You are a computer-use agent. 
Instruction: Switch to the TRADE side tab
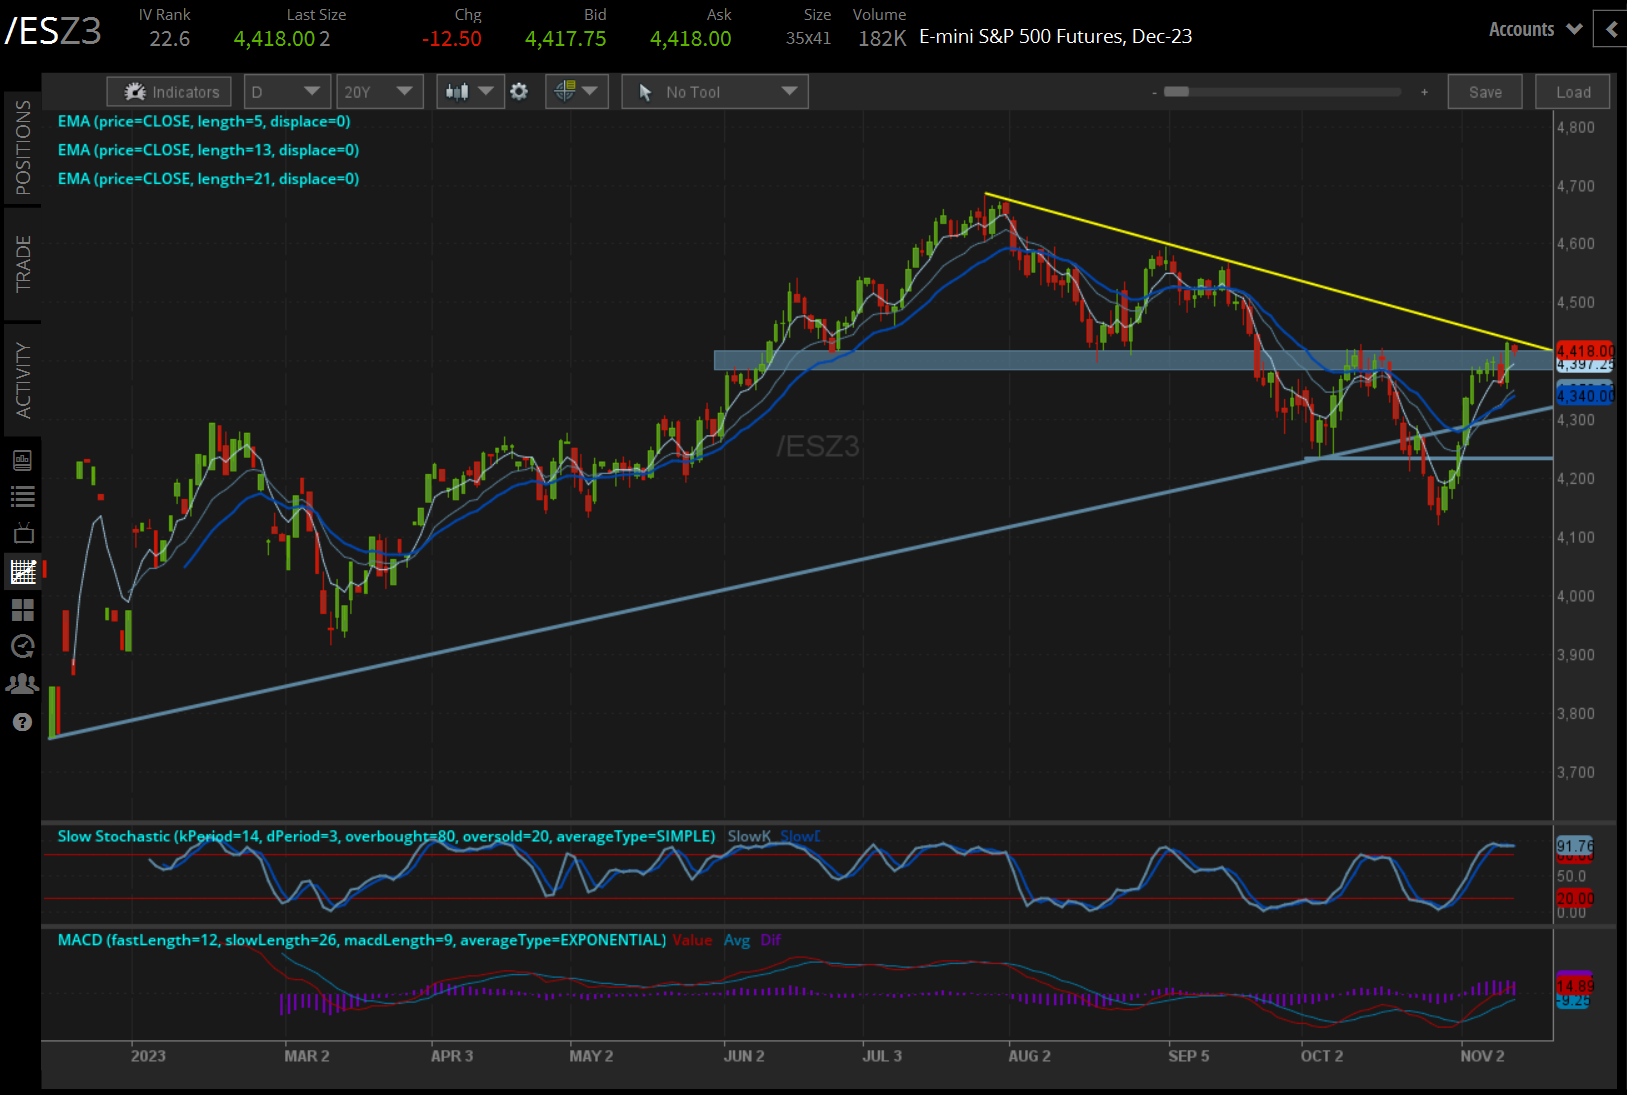click(22, 264)
